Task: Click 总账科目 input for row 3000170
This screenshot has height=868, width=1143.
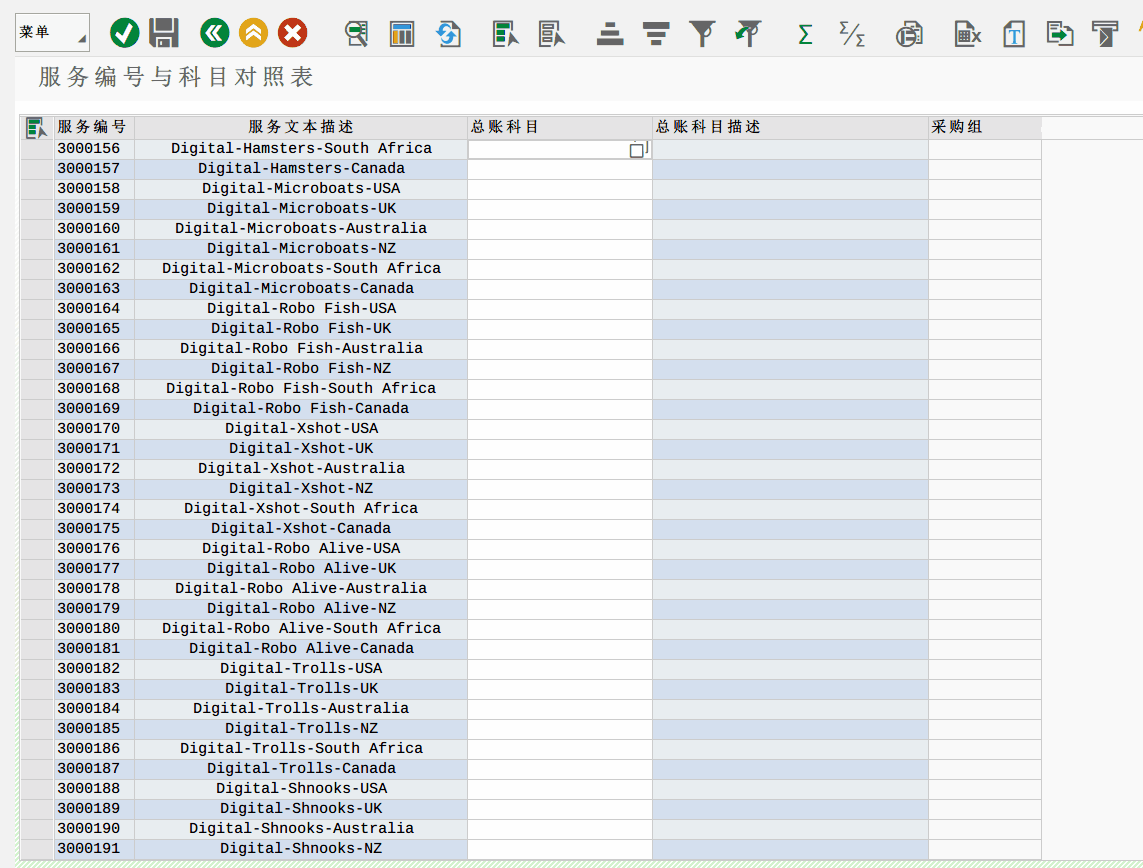Action: coord(560,429)
